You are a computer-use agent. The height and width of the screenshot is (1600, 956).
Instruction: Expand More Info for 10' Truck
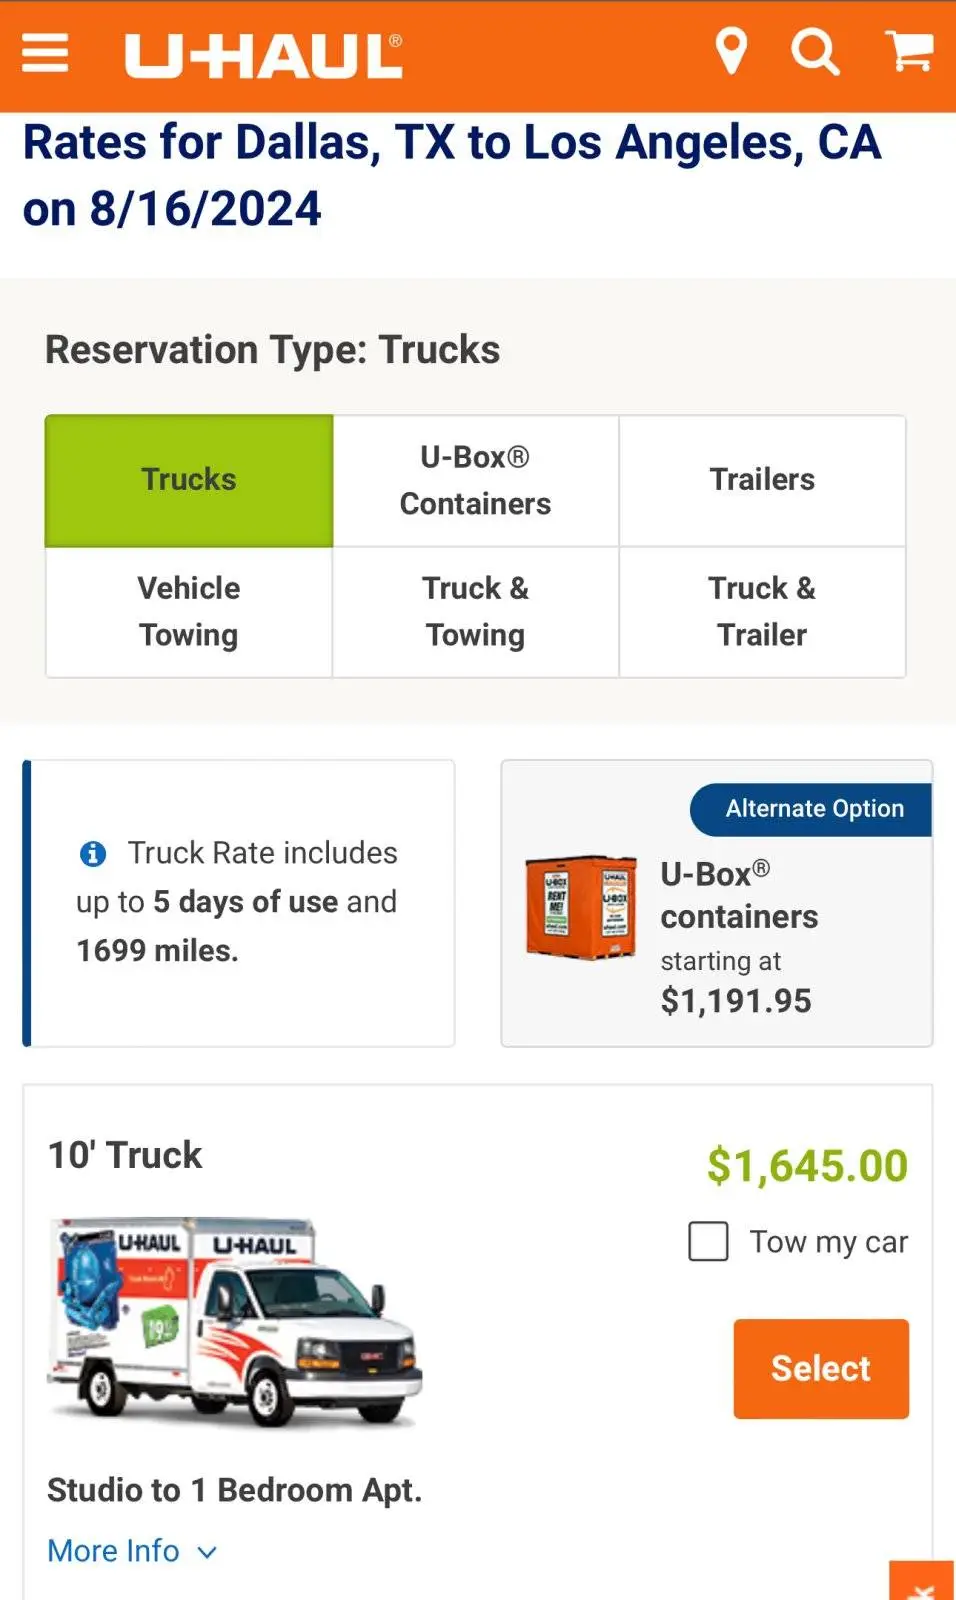pos(114,1551)
